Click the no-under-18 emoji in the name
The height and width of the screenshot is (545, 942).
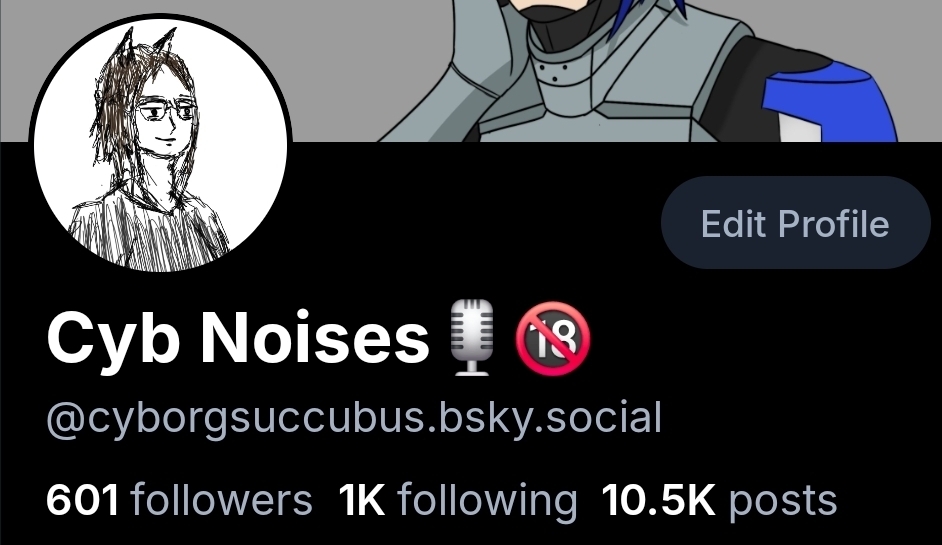[x=553, y=338]
